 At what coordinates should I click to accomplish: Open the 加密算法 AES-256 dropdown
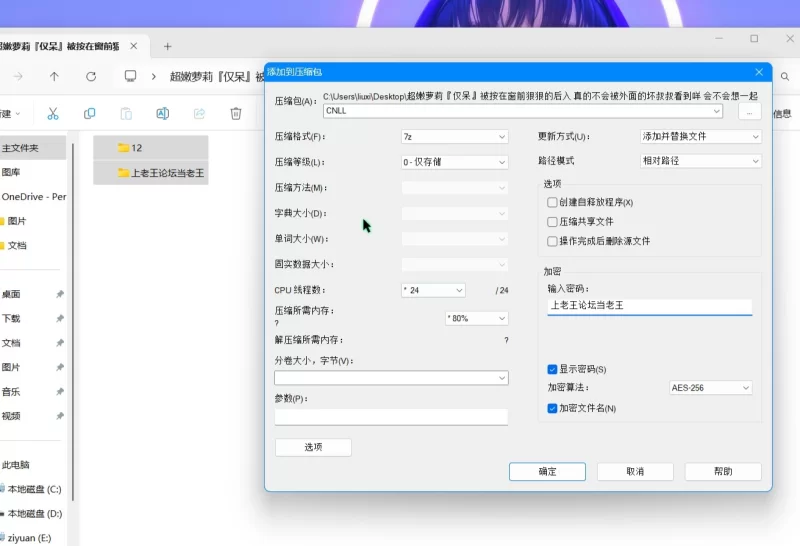click(x=710, y=388)
